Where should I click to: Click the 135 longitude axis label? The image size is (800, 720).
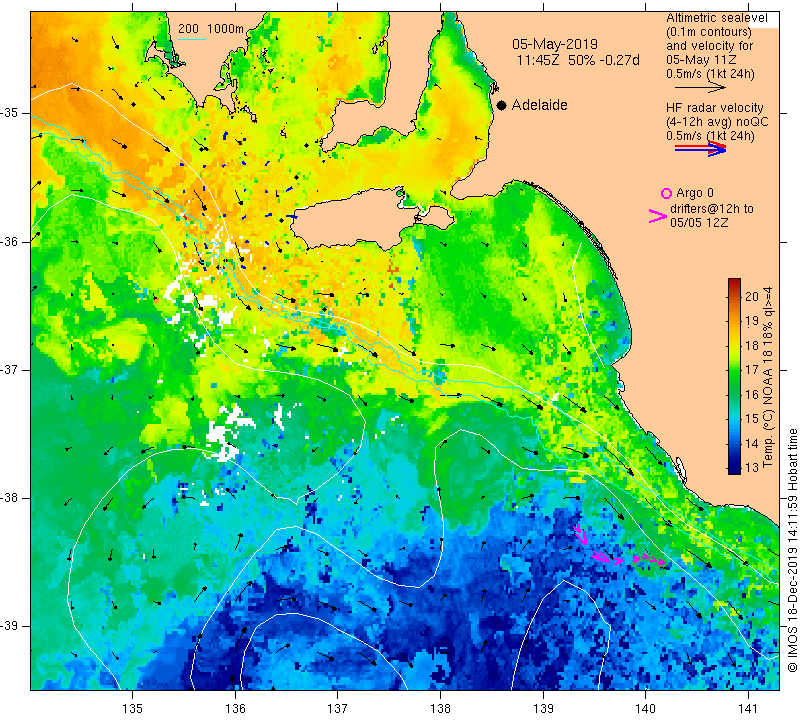[x=133, y=708]
